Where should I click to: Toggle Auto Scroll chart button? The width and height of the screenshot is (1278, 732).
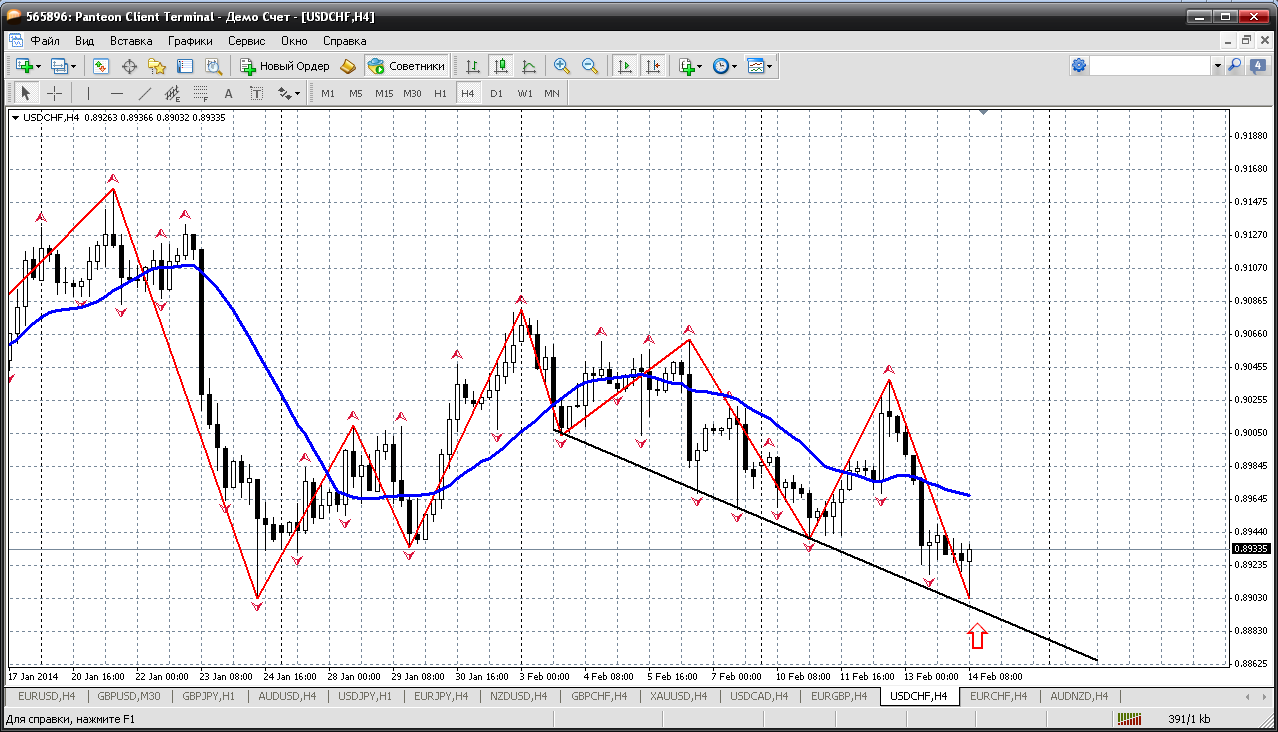coord(625,66)
